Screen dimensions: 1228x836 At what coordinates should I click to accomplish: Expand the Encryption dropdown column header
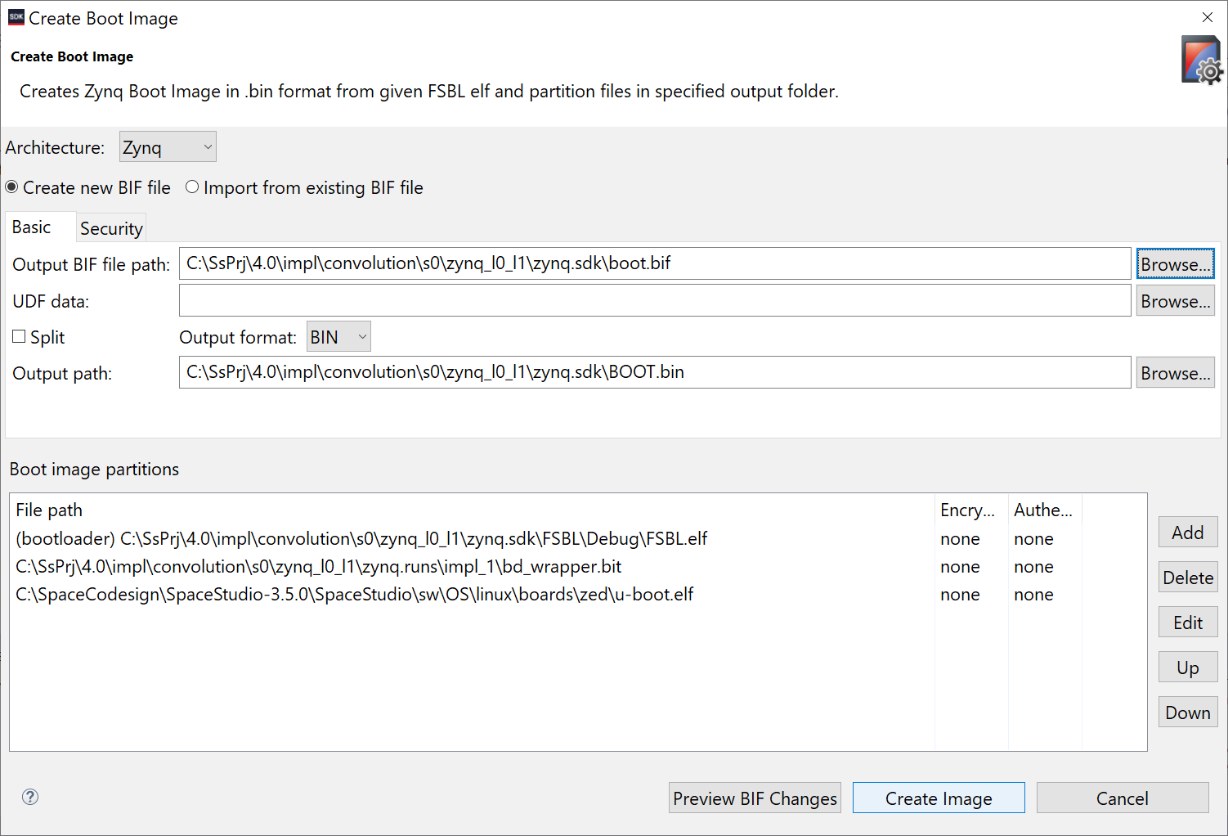click(969, 510)
